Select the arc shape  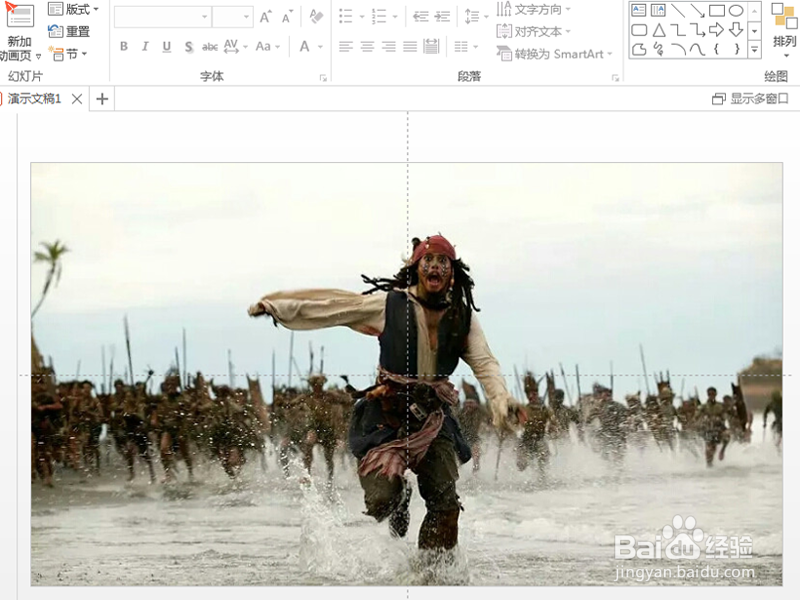point(678,49)
